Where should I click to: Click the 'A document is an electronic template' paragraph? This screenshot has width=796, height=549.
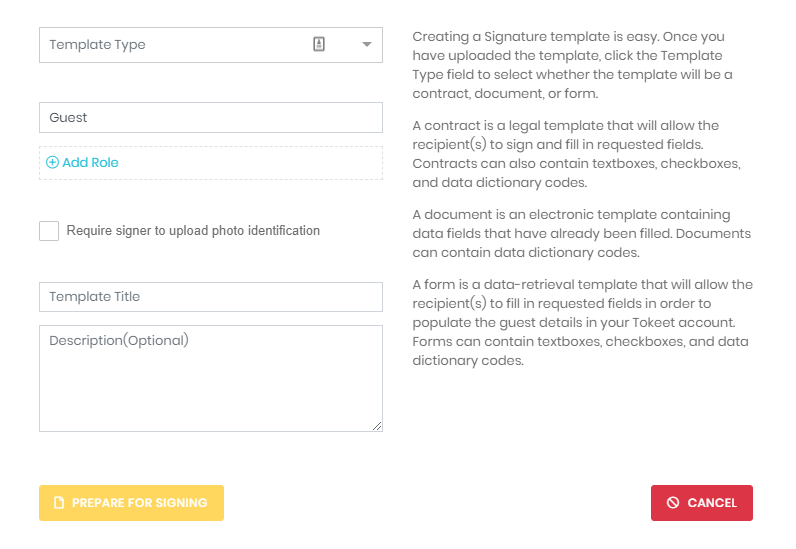[582, 234]
